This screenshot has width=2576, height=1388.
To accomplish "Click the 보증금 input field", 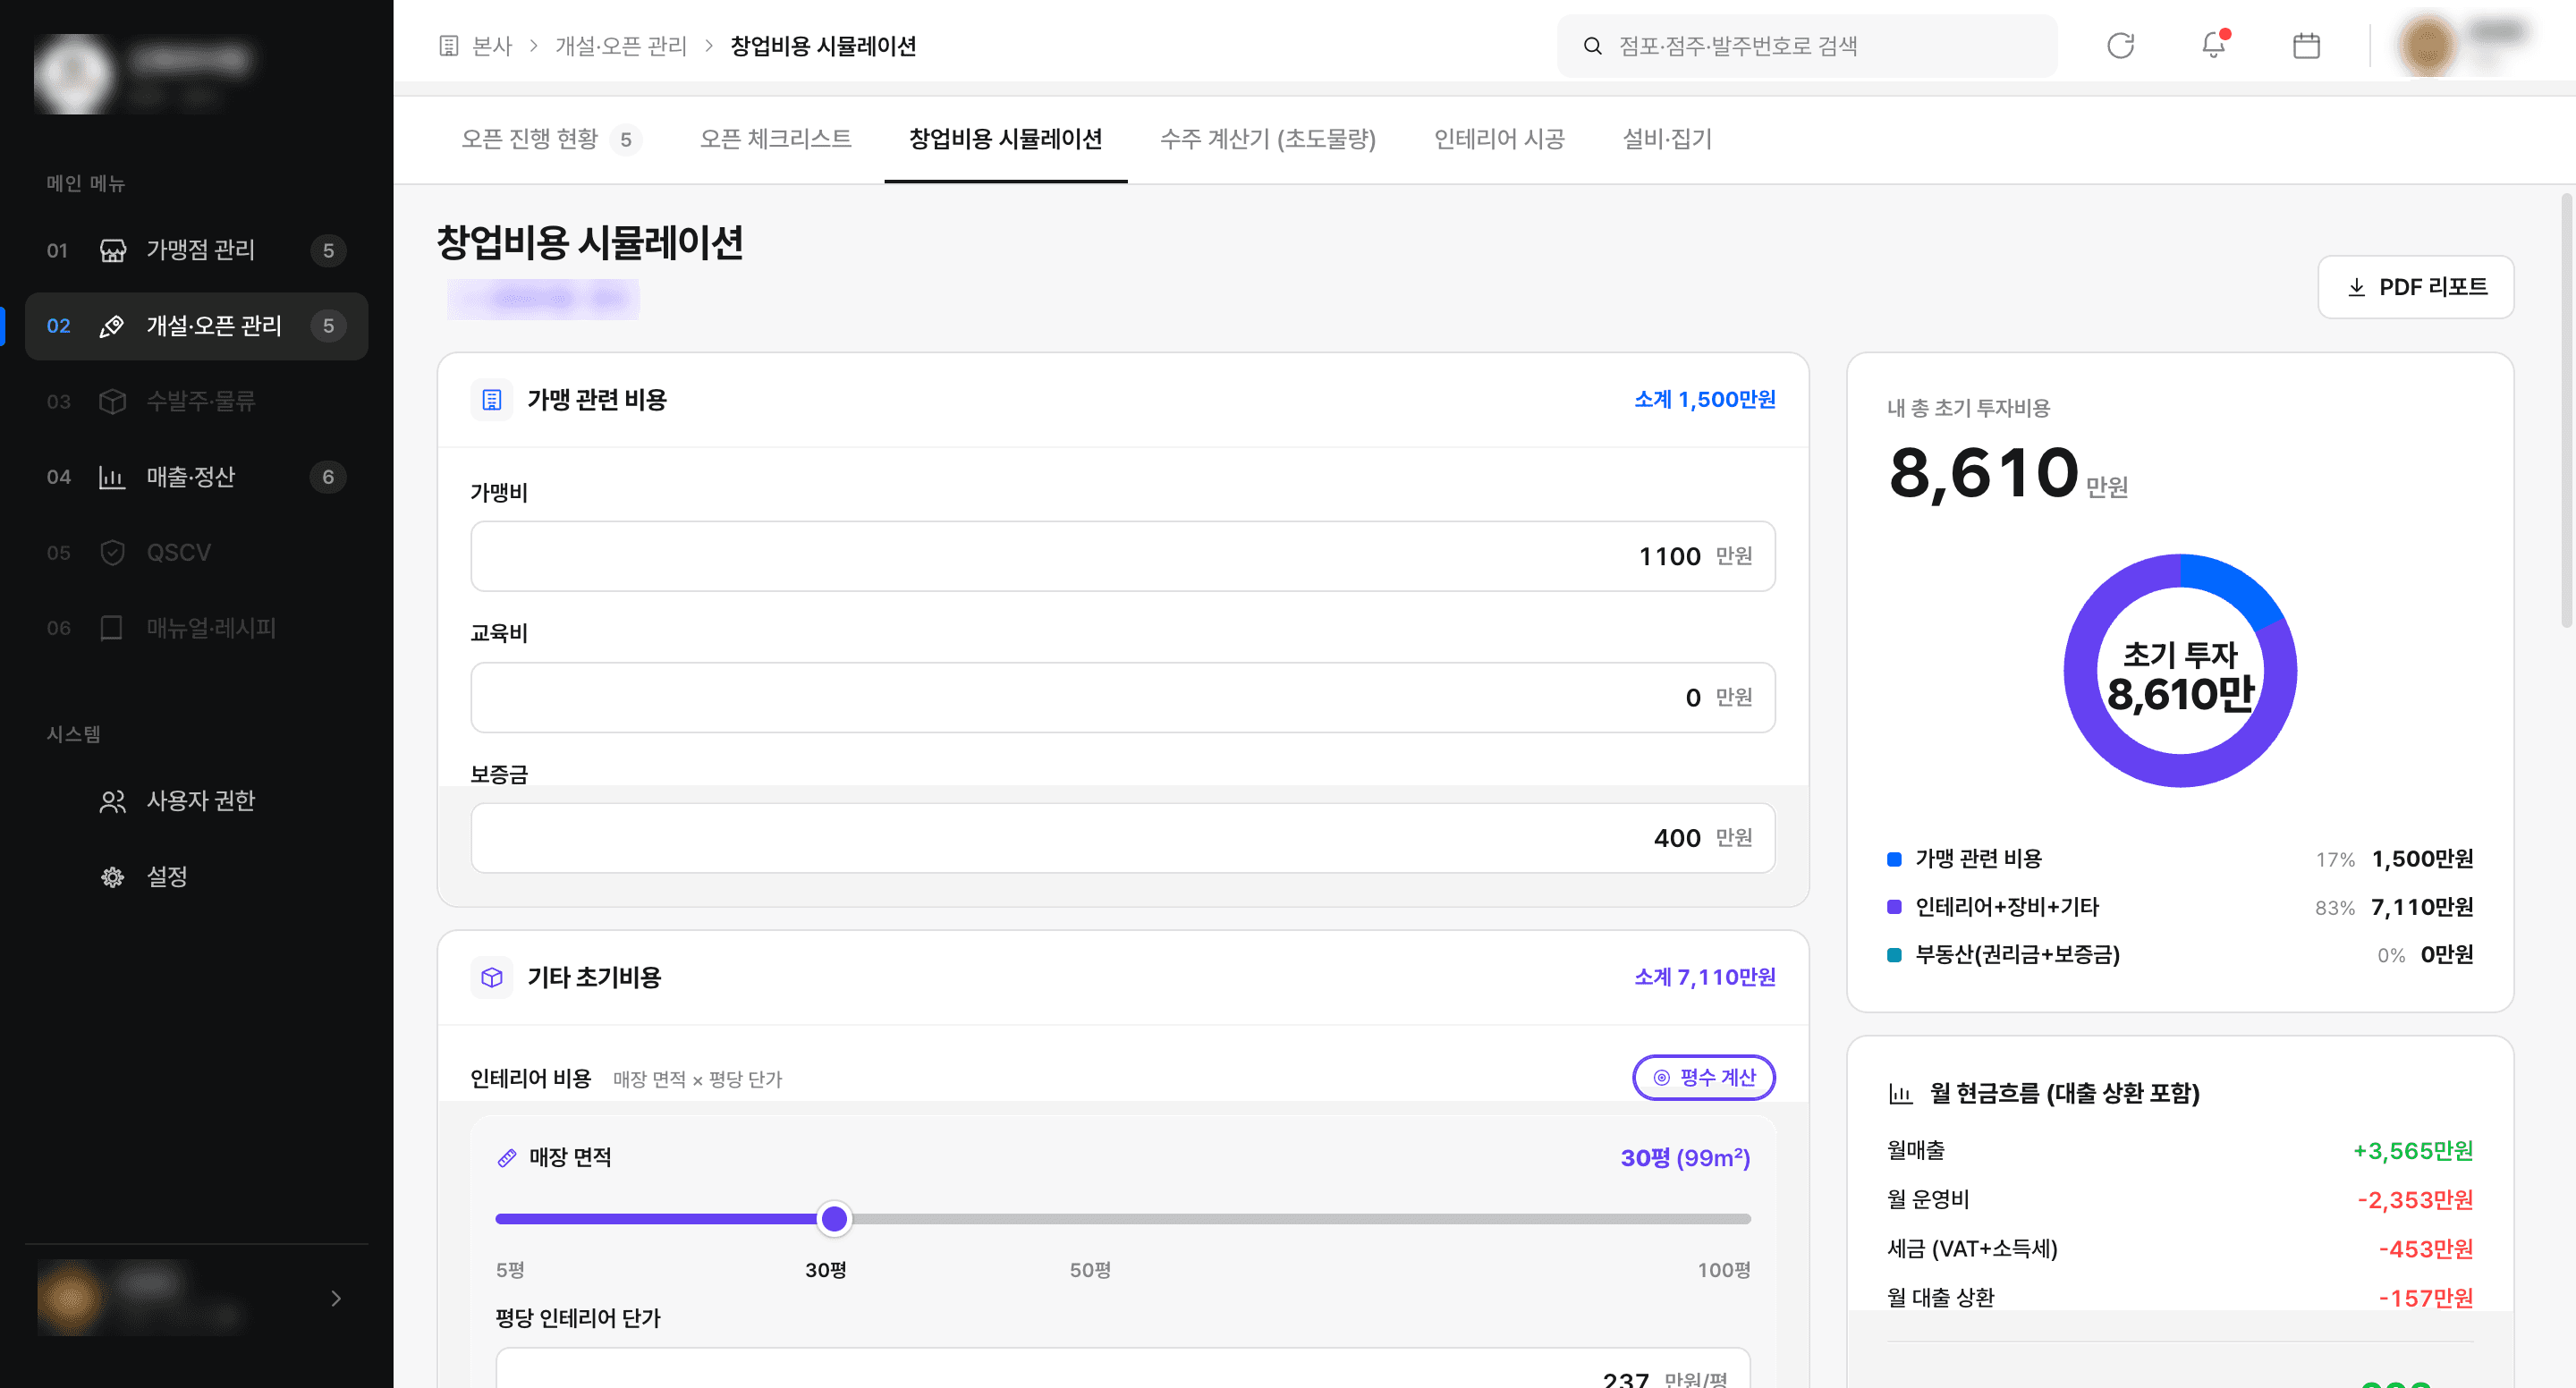I will 1122,838.
